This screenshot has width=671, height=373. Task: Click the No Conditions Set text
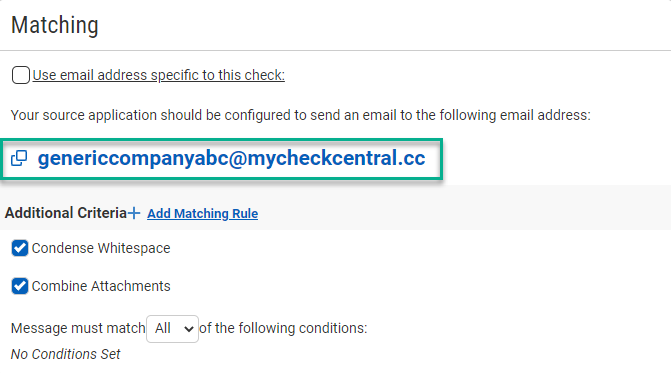pyautogui.click(x=65, y=354)
